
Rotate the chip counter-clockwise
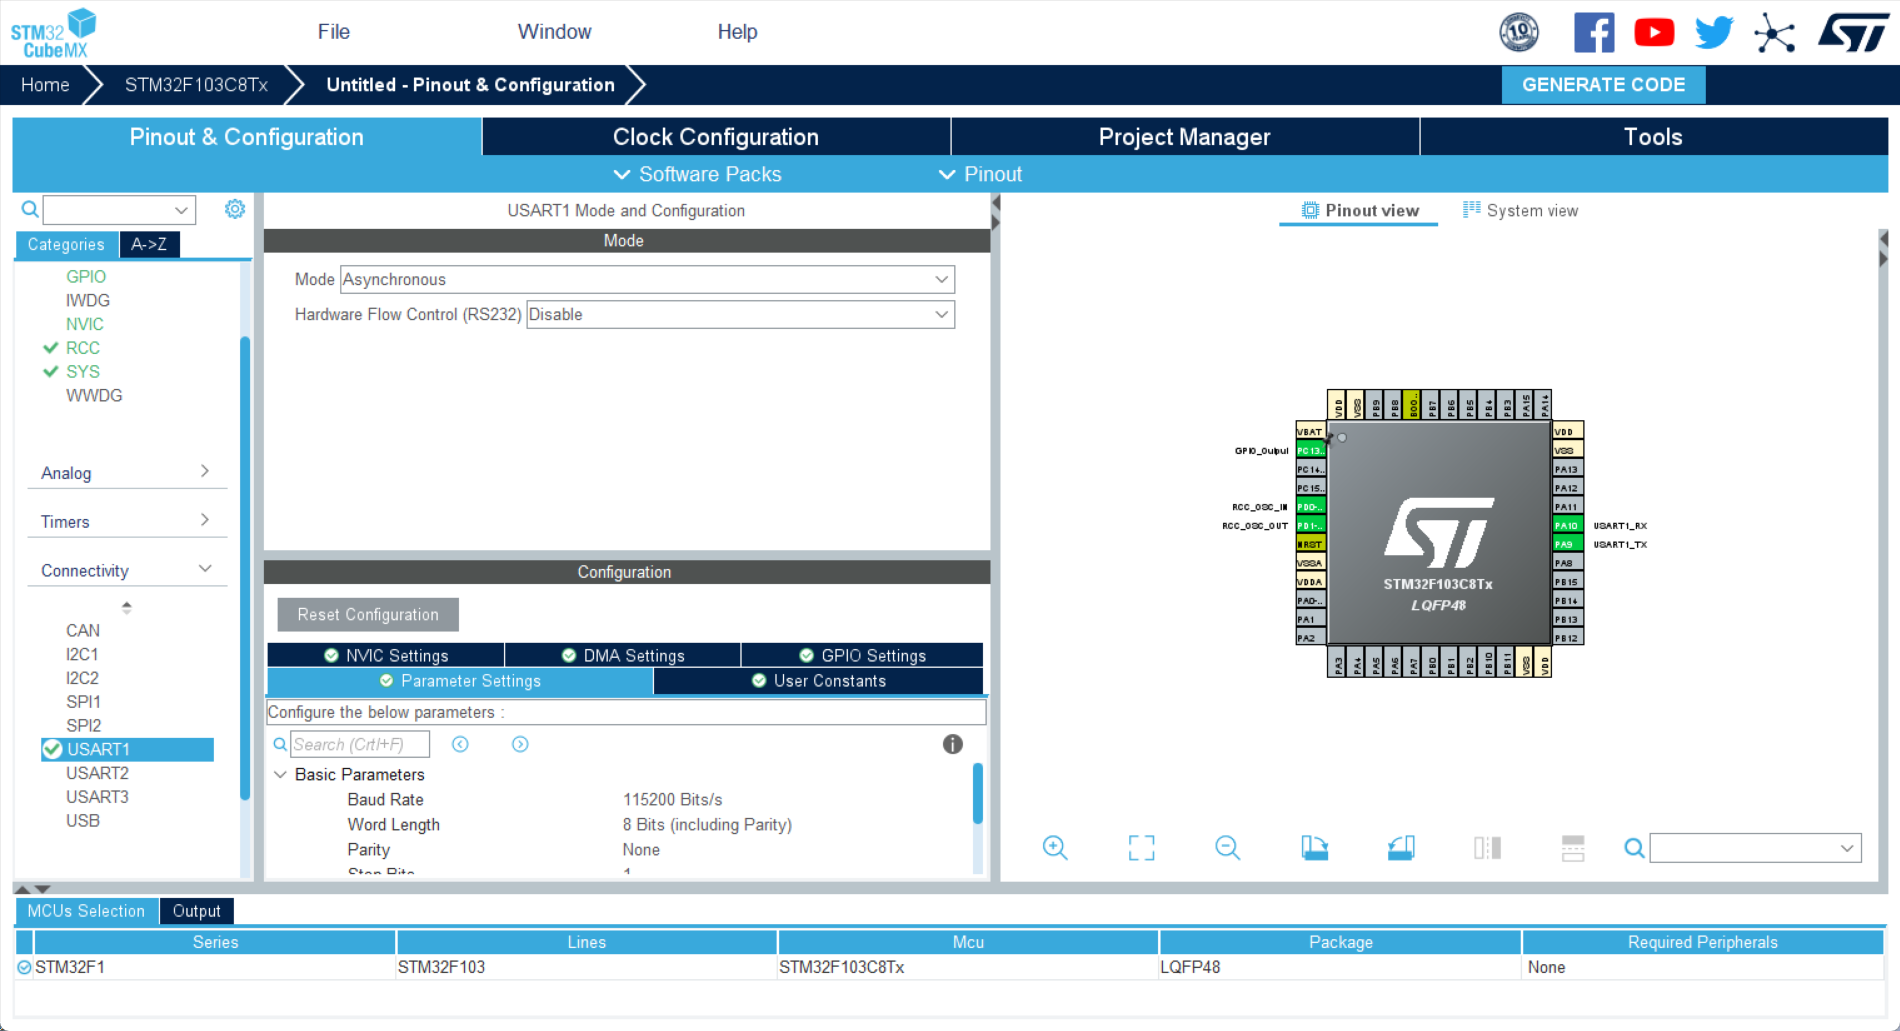pos(1401,848)
